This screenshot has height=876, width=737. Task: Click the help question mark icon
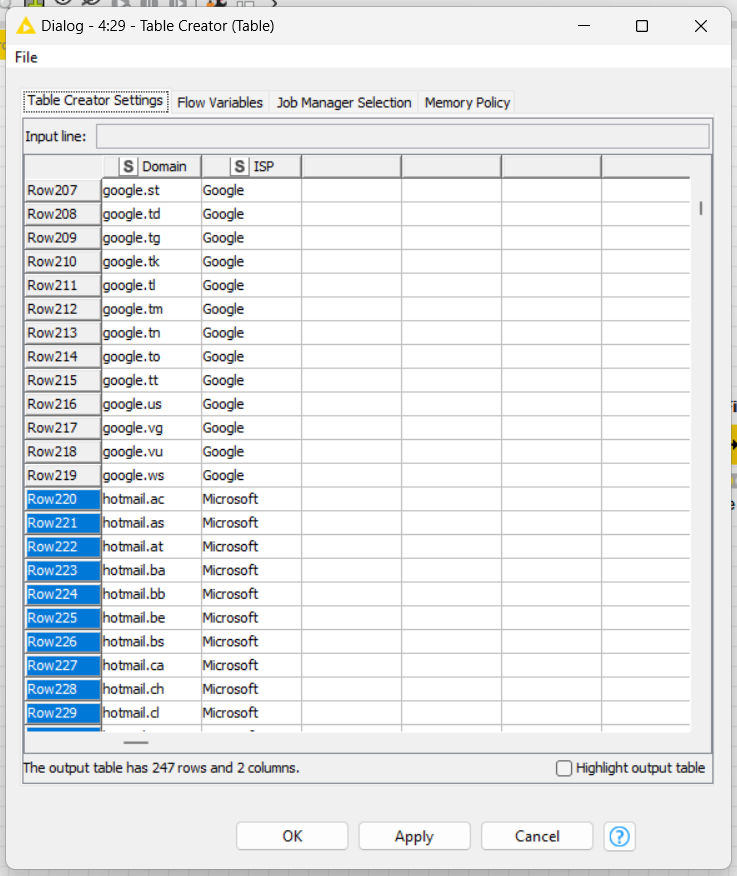tap(619, 836)
